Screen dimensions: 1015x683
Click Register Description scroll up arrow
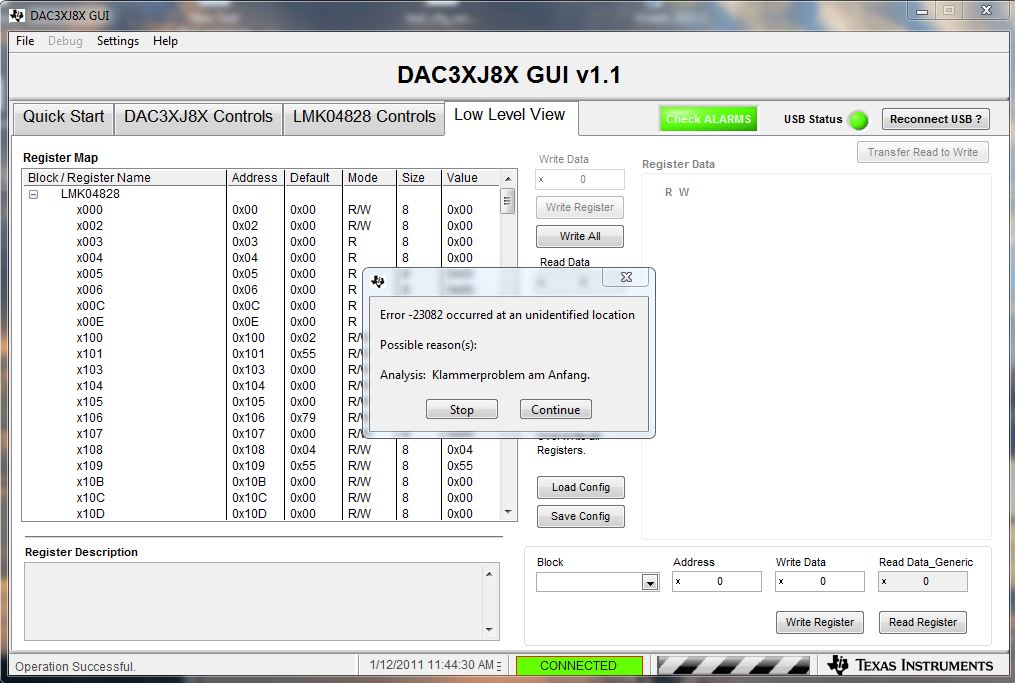pos(489,574)
